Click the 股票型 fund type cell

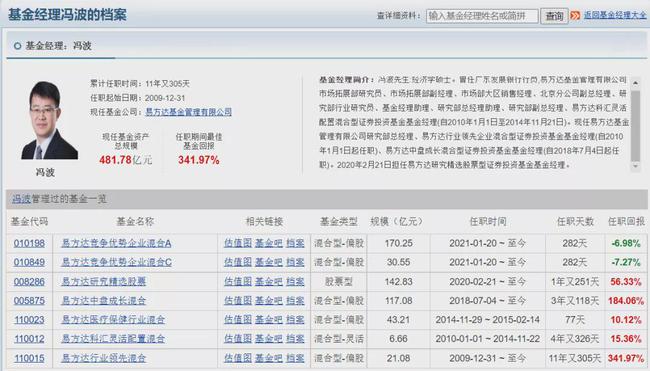[x=339, y=282]
